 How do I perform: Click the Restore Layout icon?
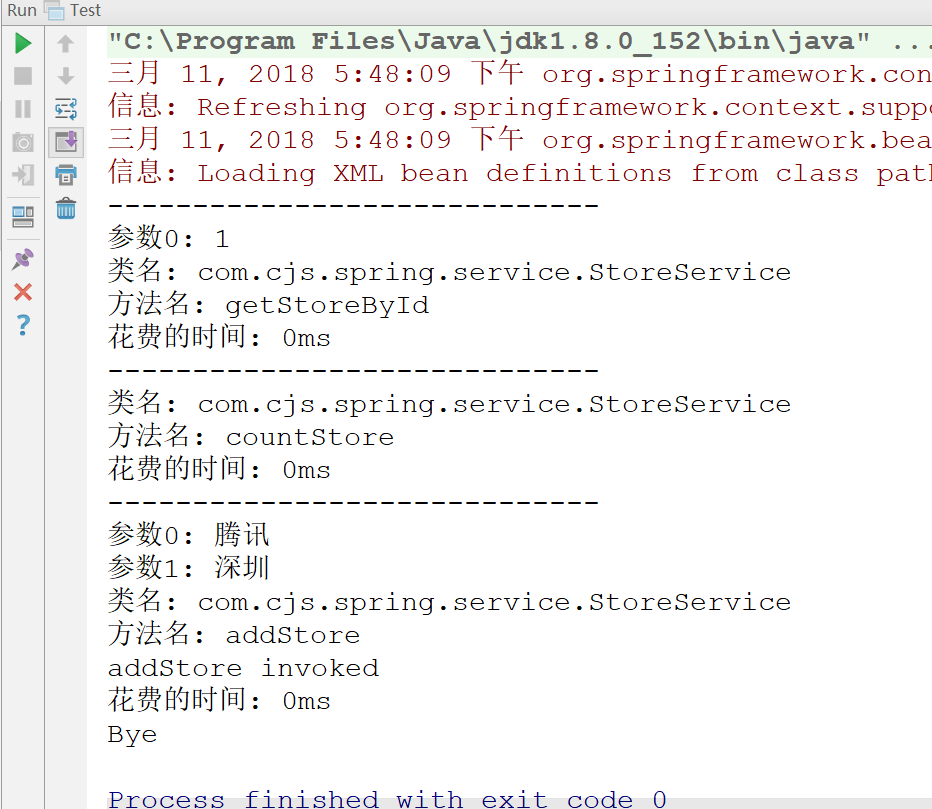click(x=23, y=216)
